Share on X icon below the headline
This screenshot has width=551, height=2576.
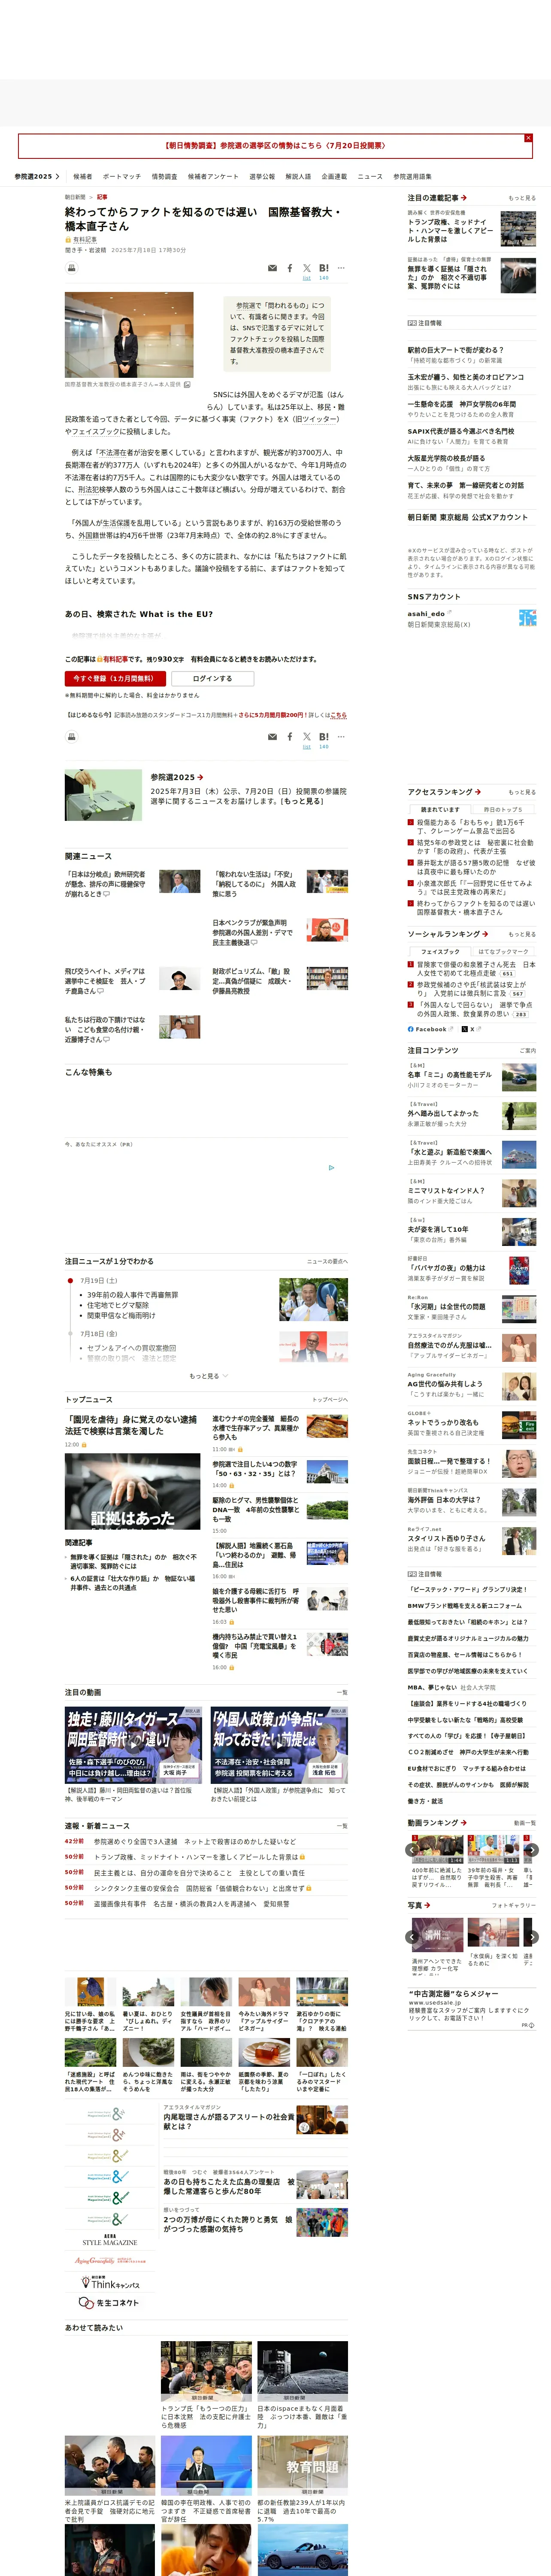click(307, 268)
